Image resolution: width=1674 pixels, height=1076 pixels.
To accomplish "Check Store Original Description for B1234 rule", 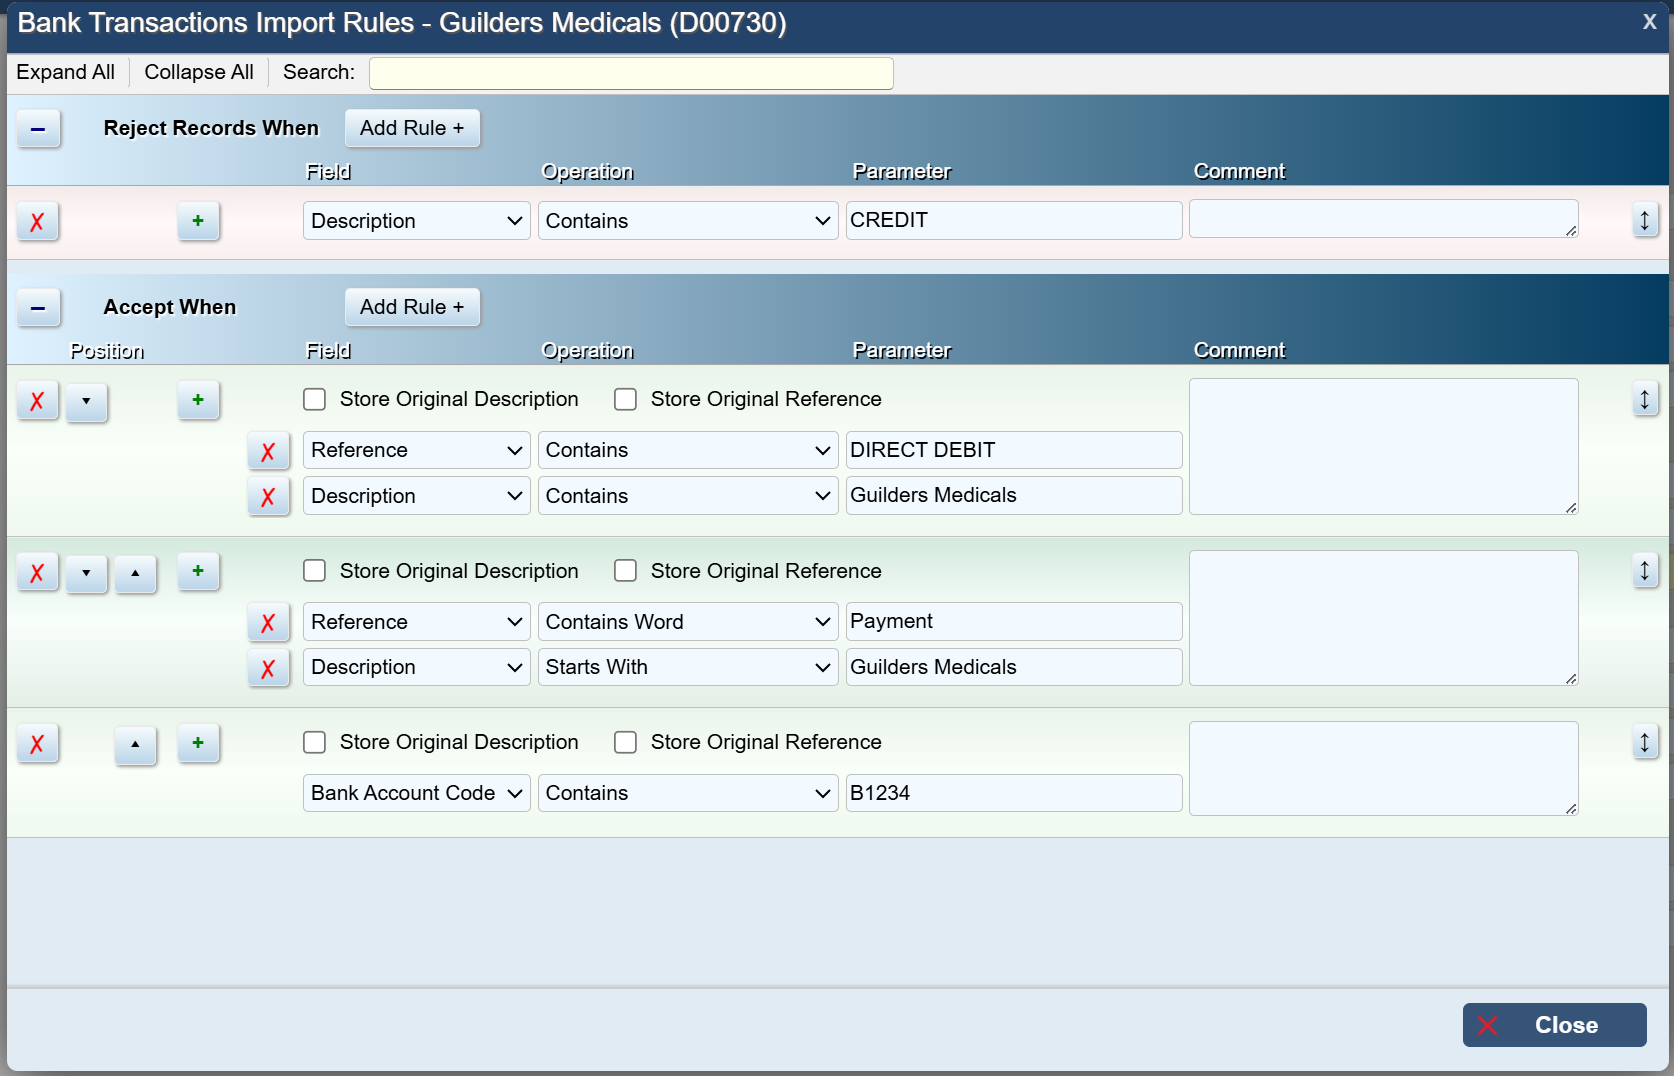I will coord(315,742).
